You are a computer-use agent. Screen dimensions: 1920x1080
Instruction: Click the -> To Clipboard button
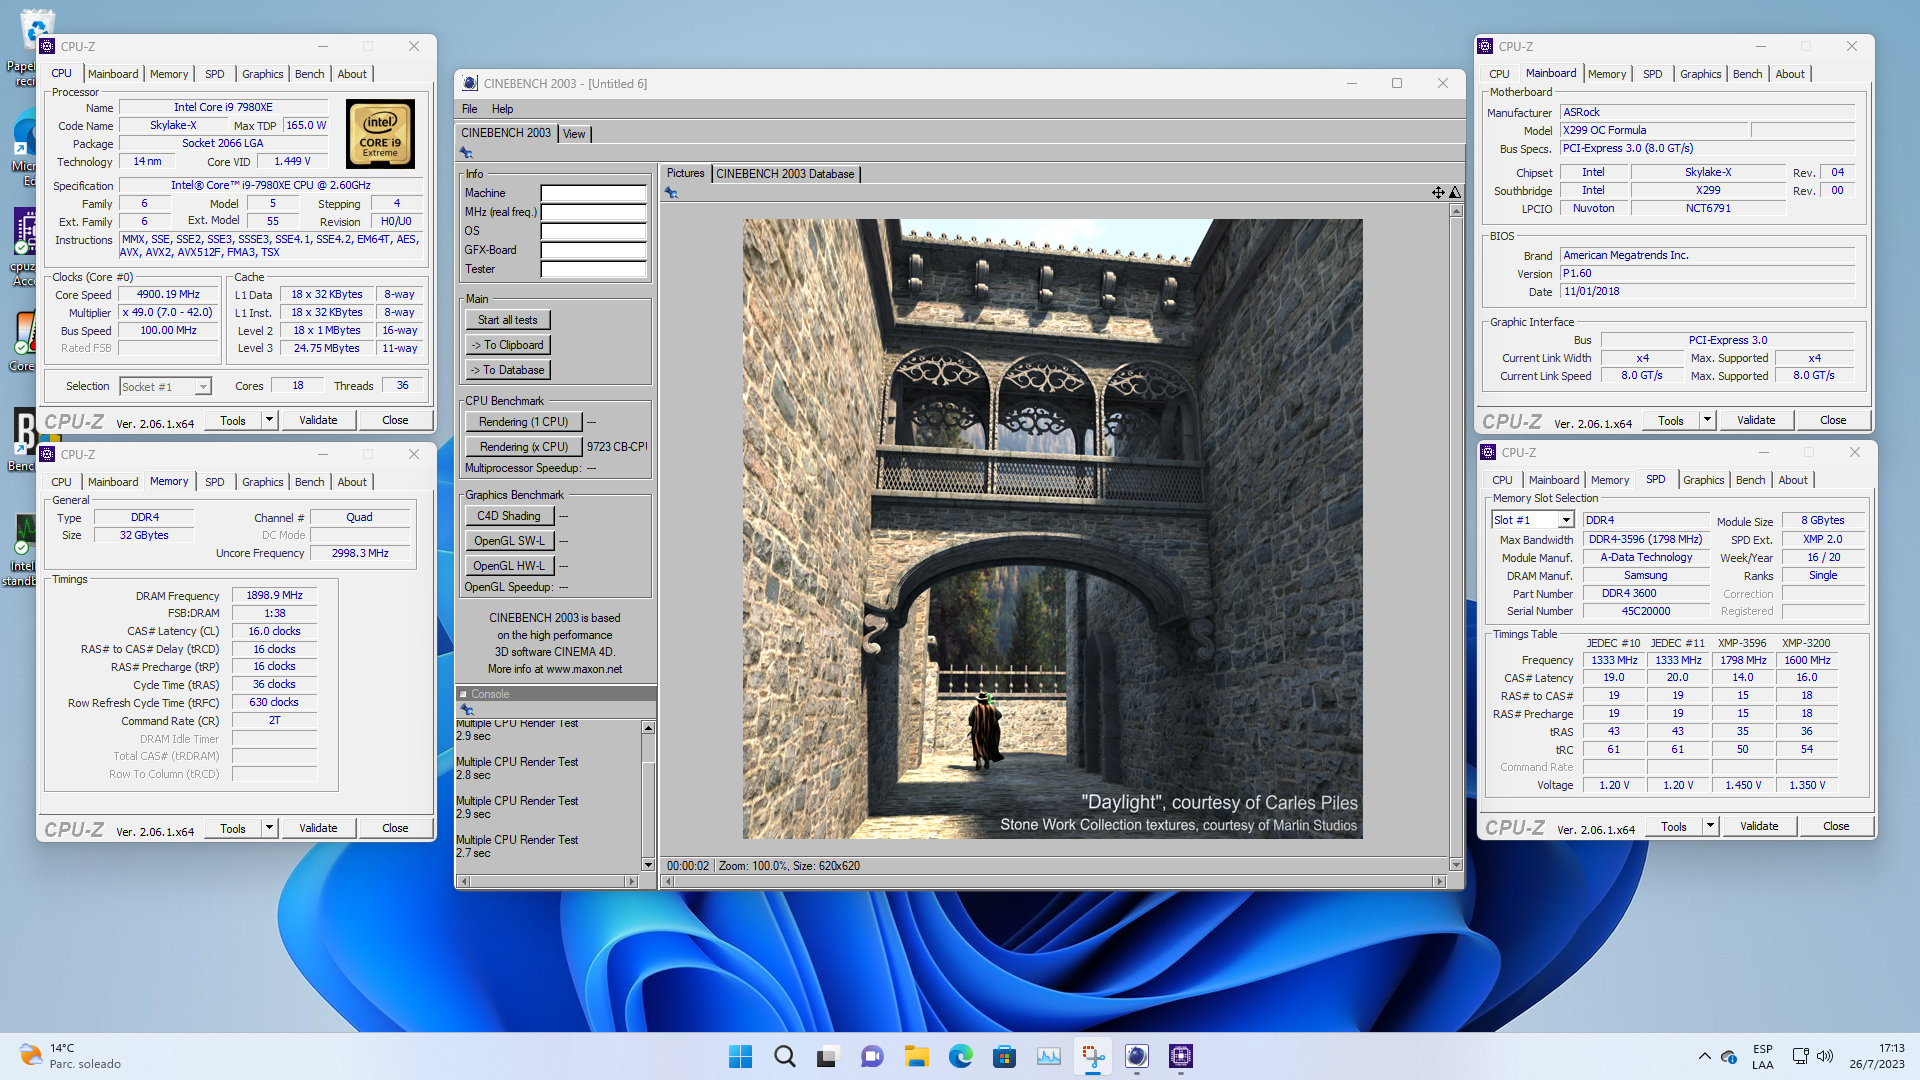pyautogui.click(x=507, y=345)
